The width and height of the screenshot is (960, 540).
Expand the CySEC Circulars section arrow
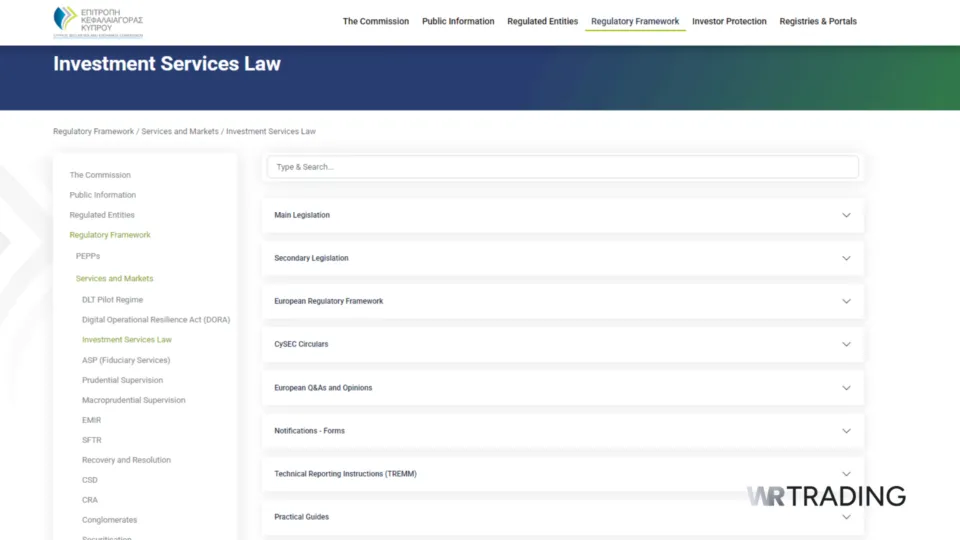[846, 344]
